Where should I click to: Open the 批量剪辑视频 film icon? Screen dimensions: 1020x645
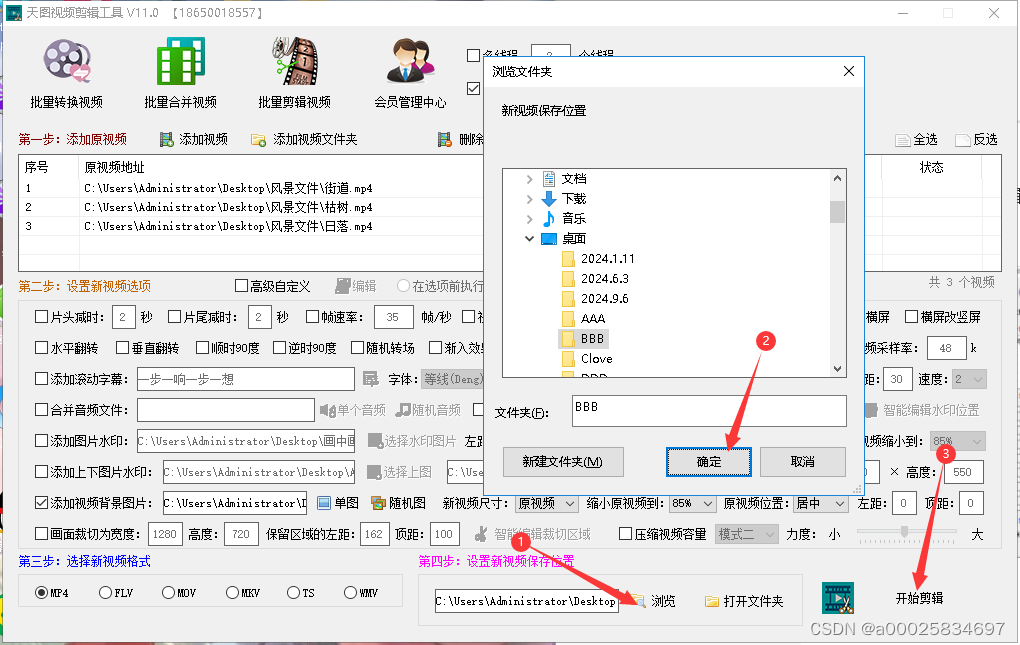click(295, 62)
